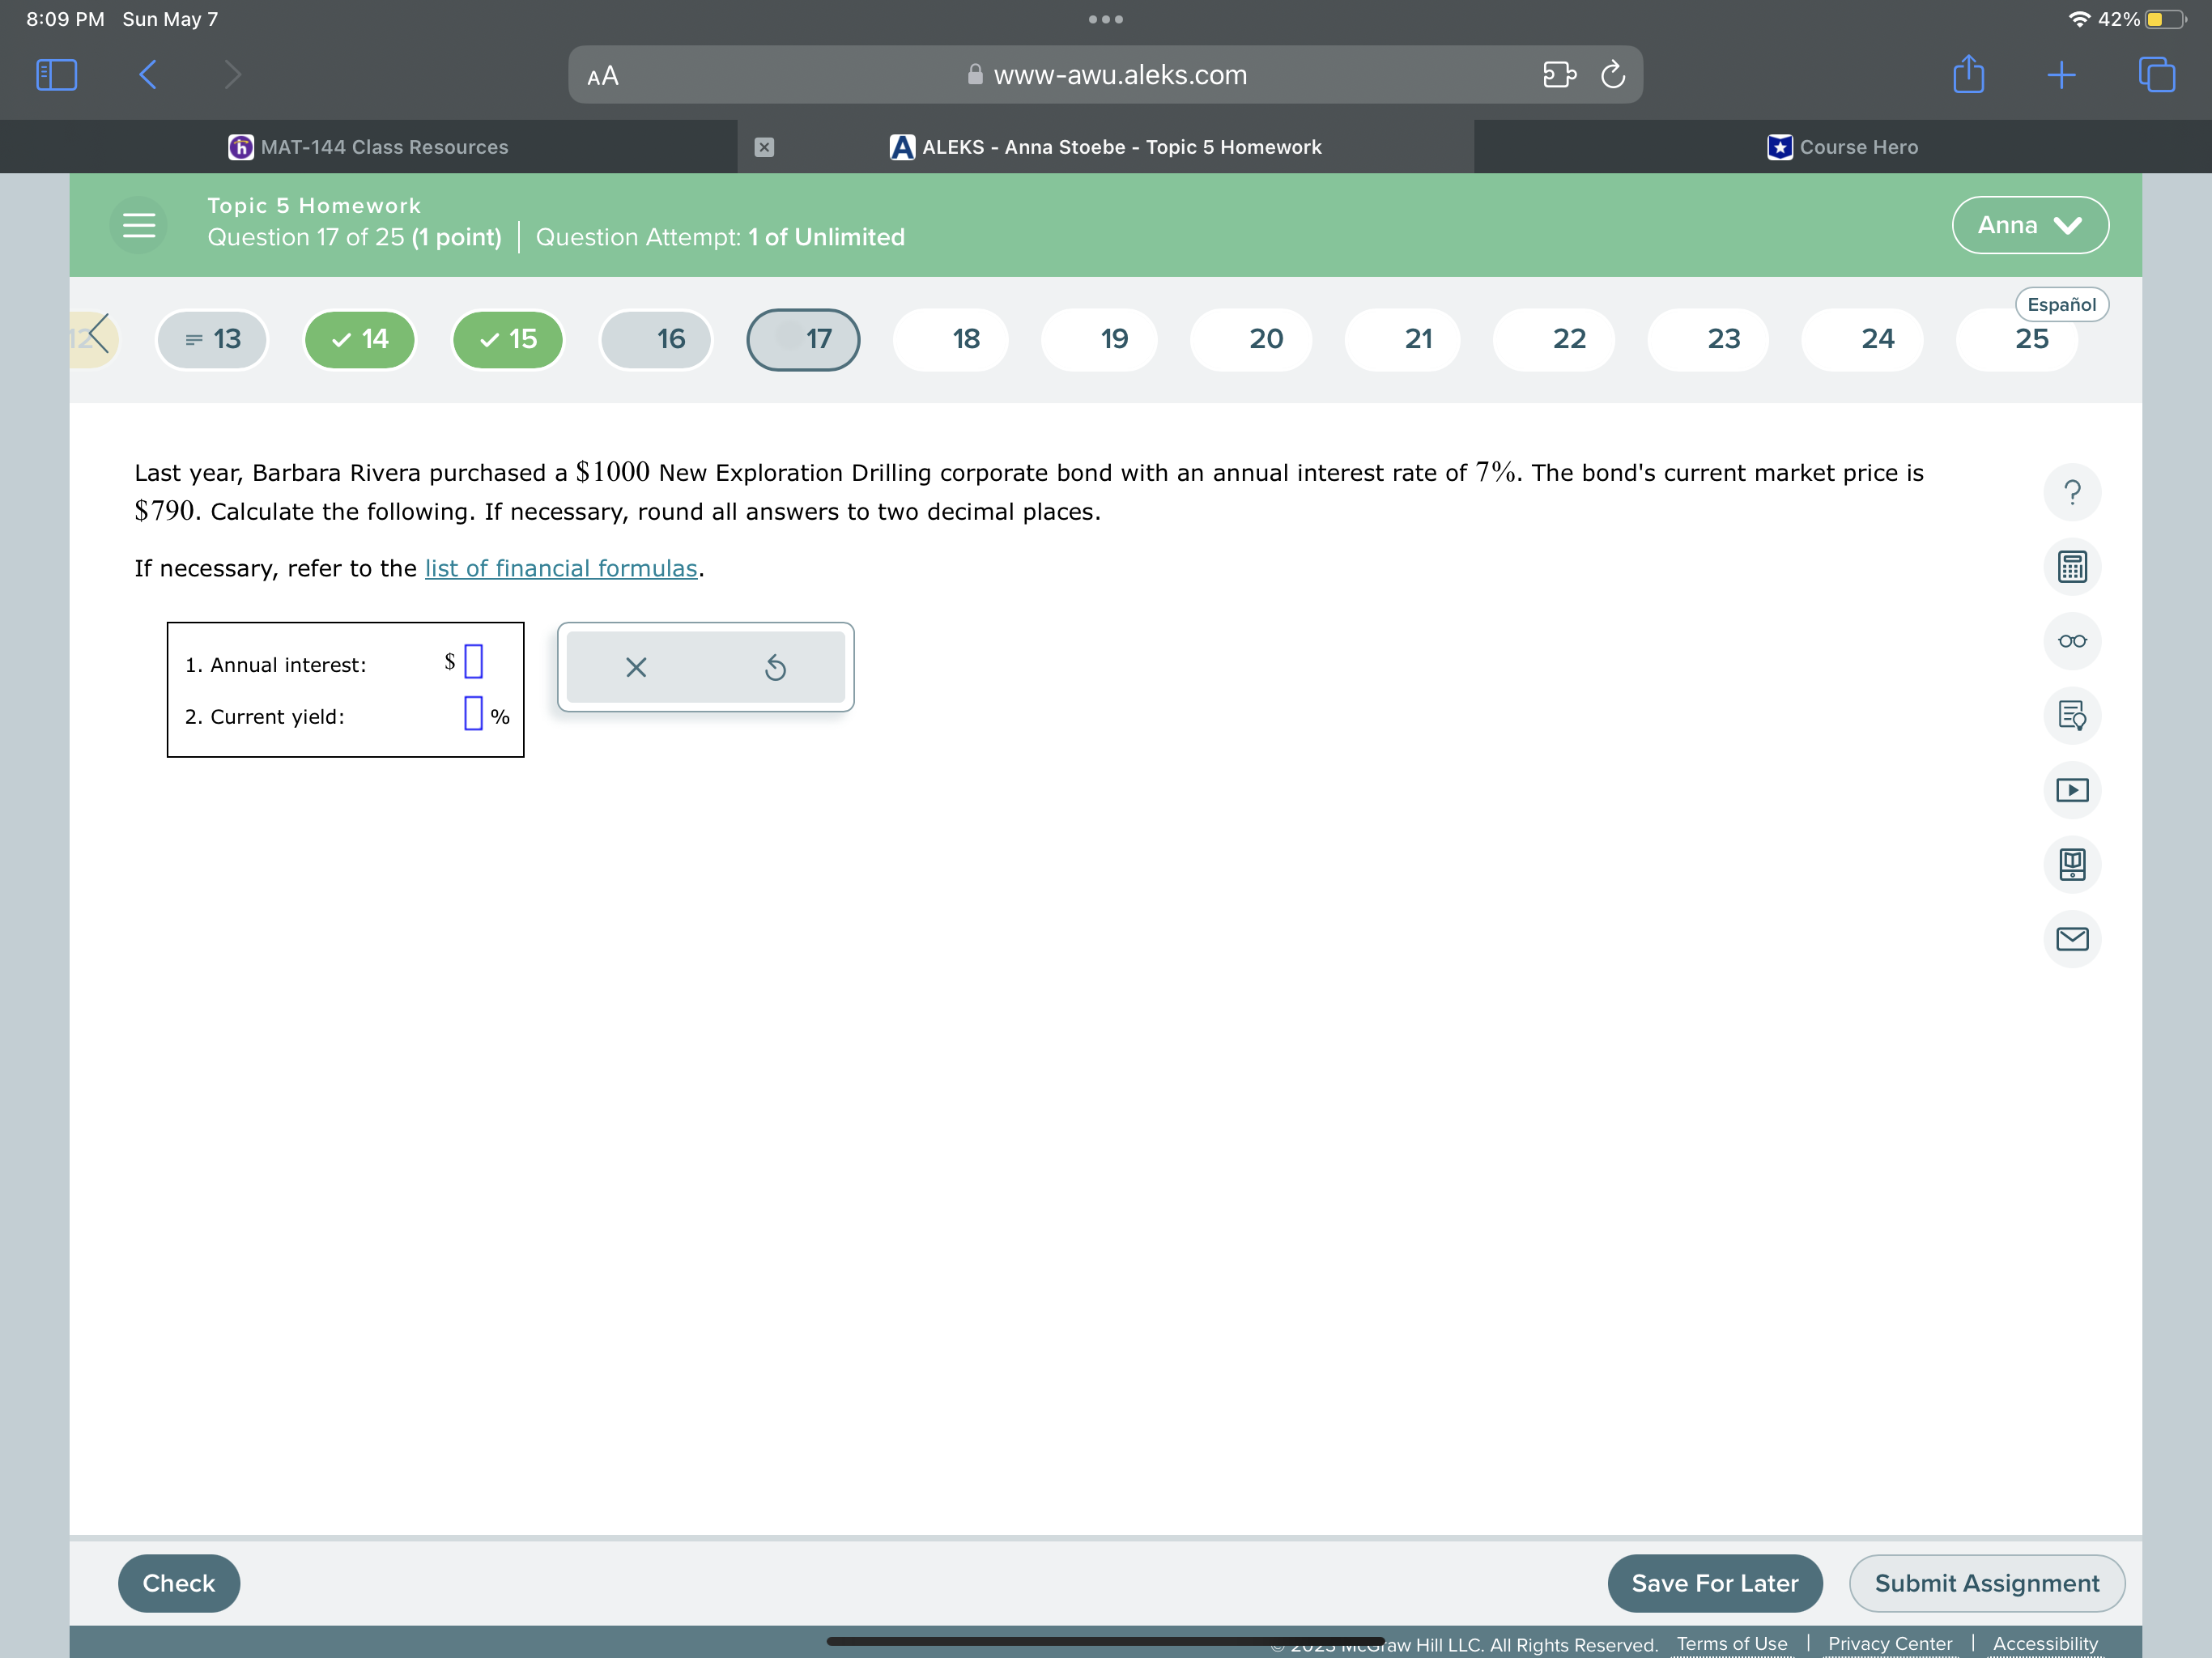Open the glasses explanation icon

click(2071, 641)
